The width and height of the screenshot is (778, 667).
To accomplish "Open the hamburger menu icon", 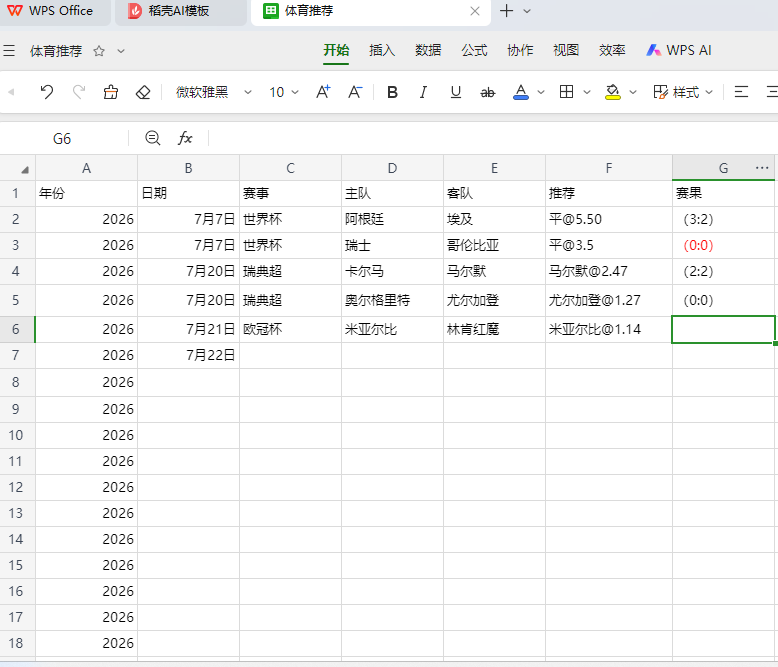I will (9, 51).
